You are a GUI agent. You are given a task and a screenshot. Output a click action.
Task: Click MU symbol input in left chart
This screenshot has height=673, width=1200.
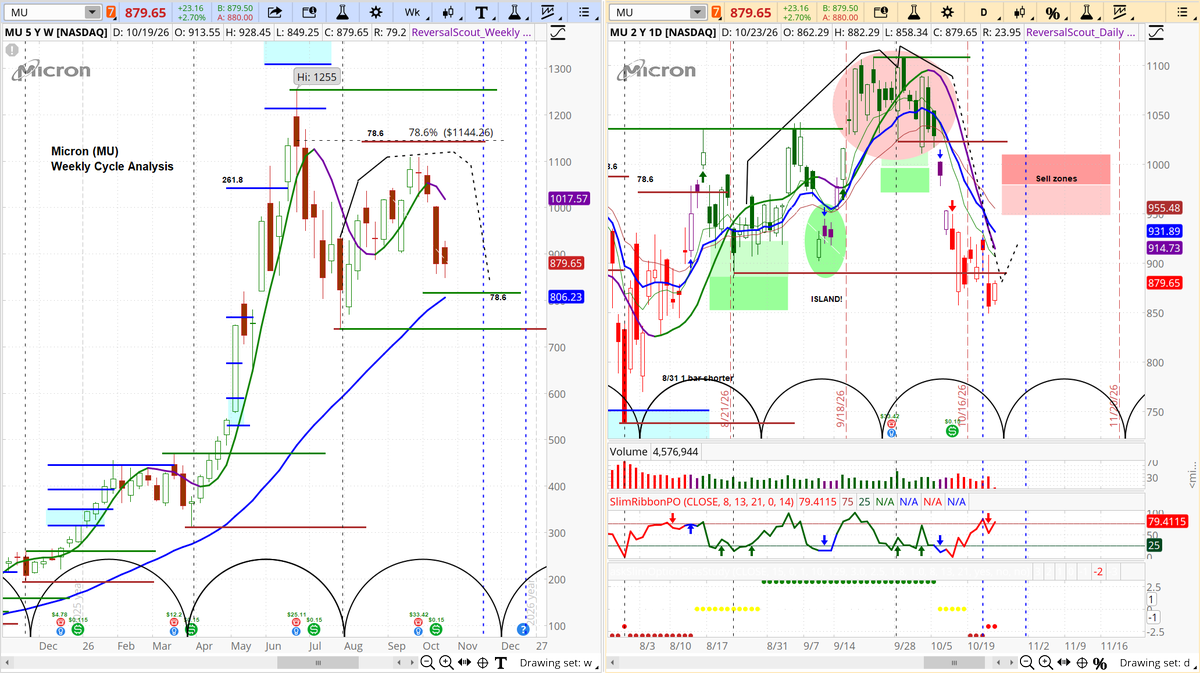click(x=45, y=13)
